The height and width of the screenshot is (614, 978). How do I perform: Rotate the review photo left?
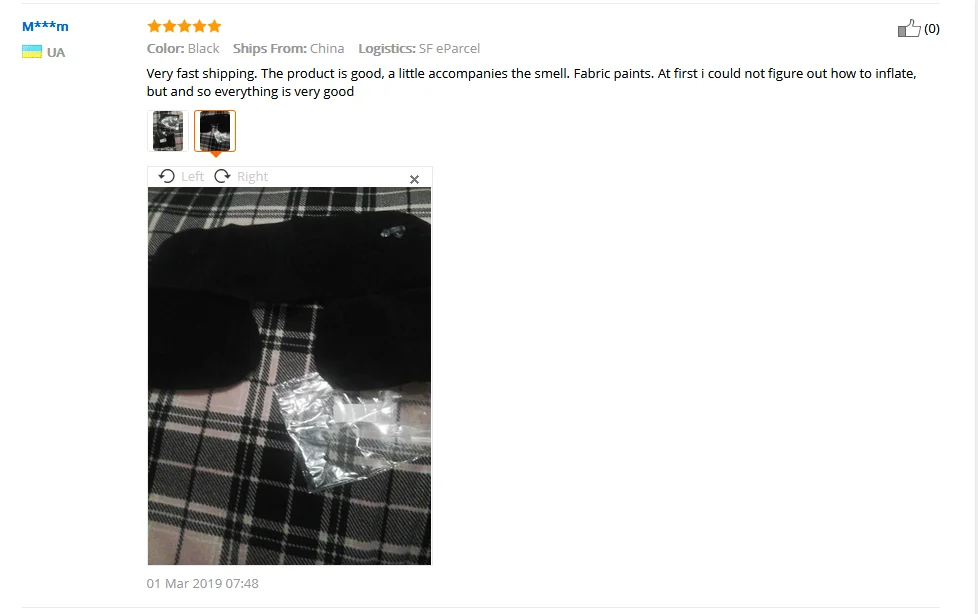167,177
